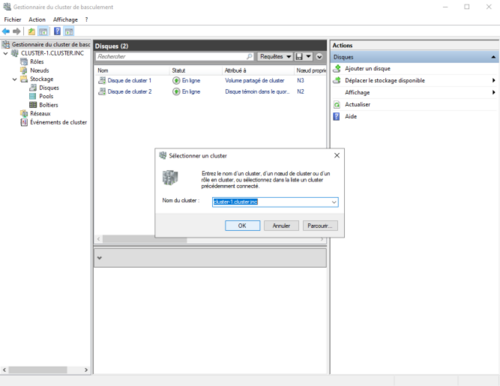Click the 'N2' owner node cell
This screenshot has width=500, height=386.
(300, 91)
